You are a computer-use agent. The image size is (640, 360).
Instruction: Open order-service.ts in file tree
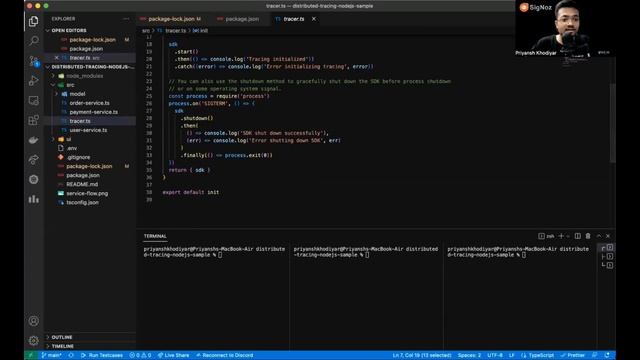coord(89,103)
